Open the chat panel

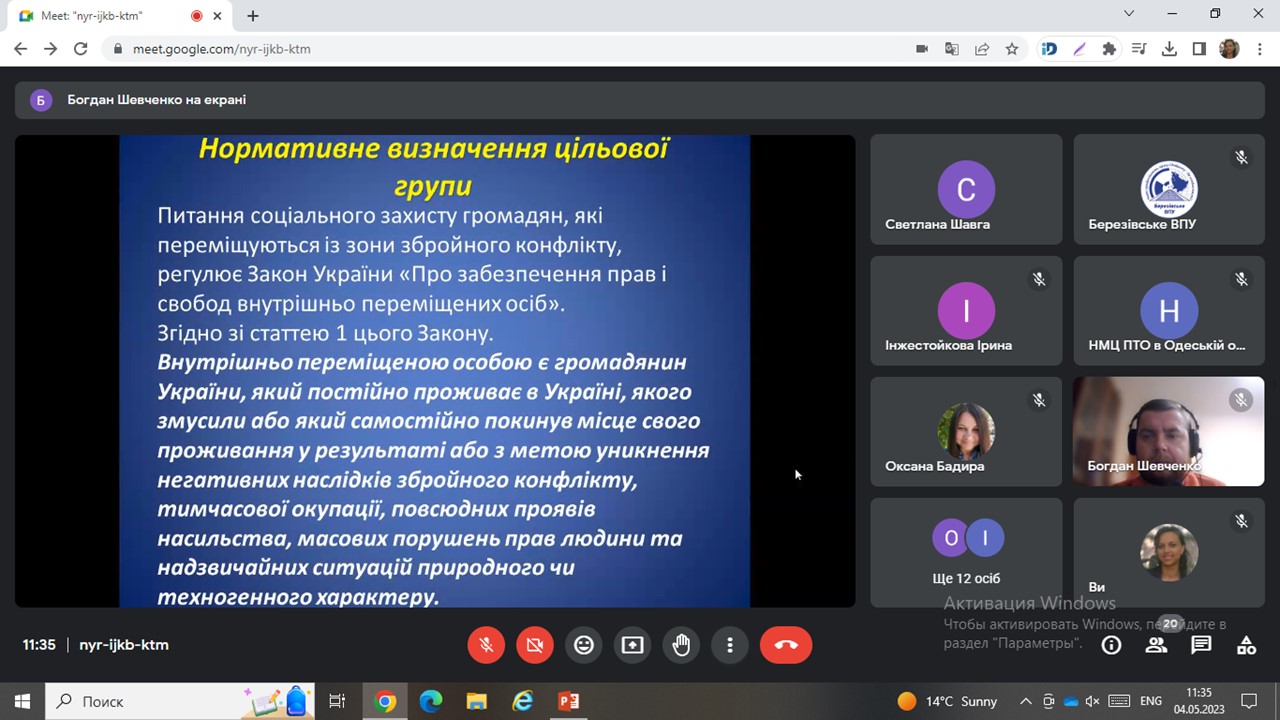[x=1202, y=646]
